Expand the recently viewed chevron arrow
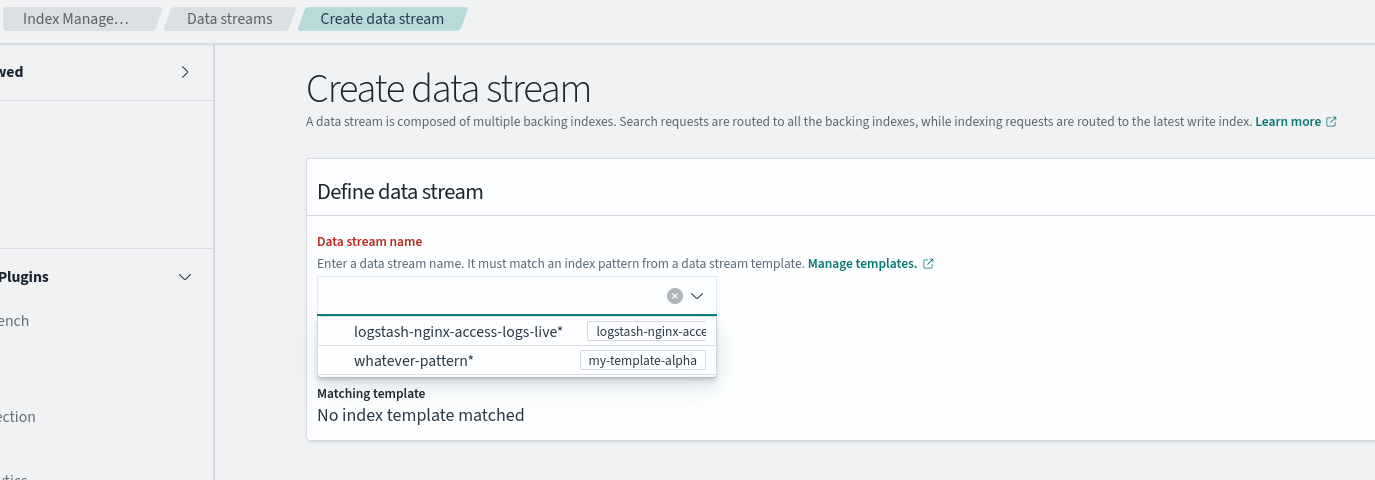Viewport: 1375px width, 480px height. [x=185, y=72]
